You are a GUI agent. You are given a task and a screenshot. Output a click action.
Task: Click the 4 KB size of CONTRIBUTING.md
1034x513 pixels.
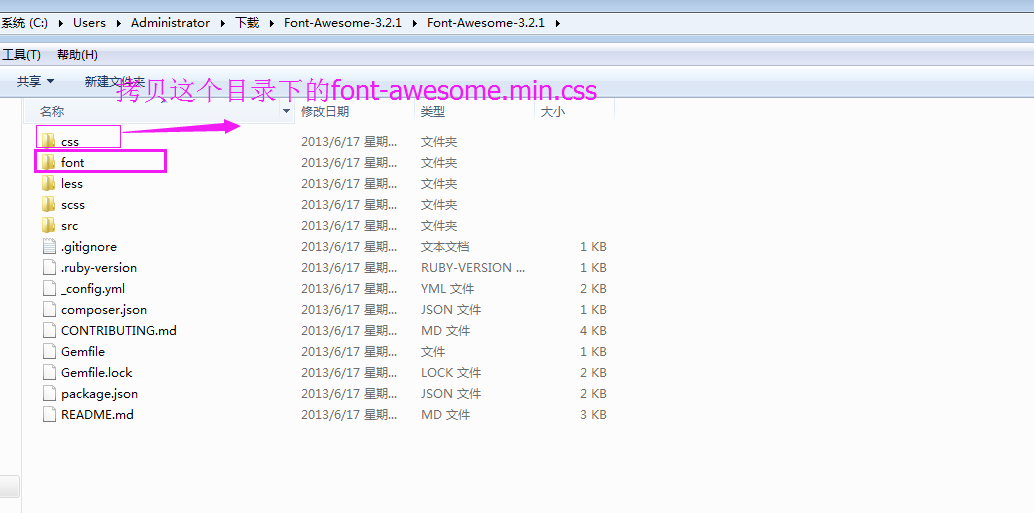pyautogui.click(x=593, y=330)
